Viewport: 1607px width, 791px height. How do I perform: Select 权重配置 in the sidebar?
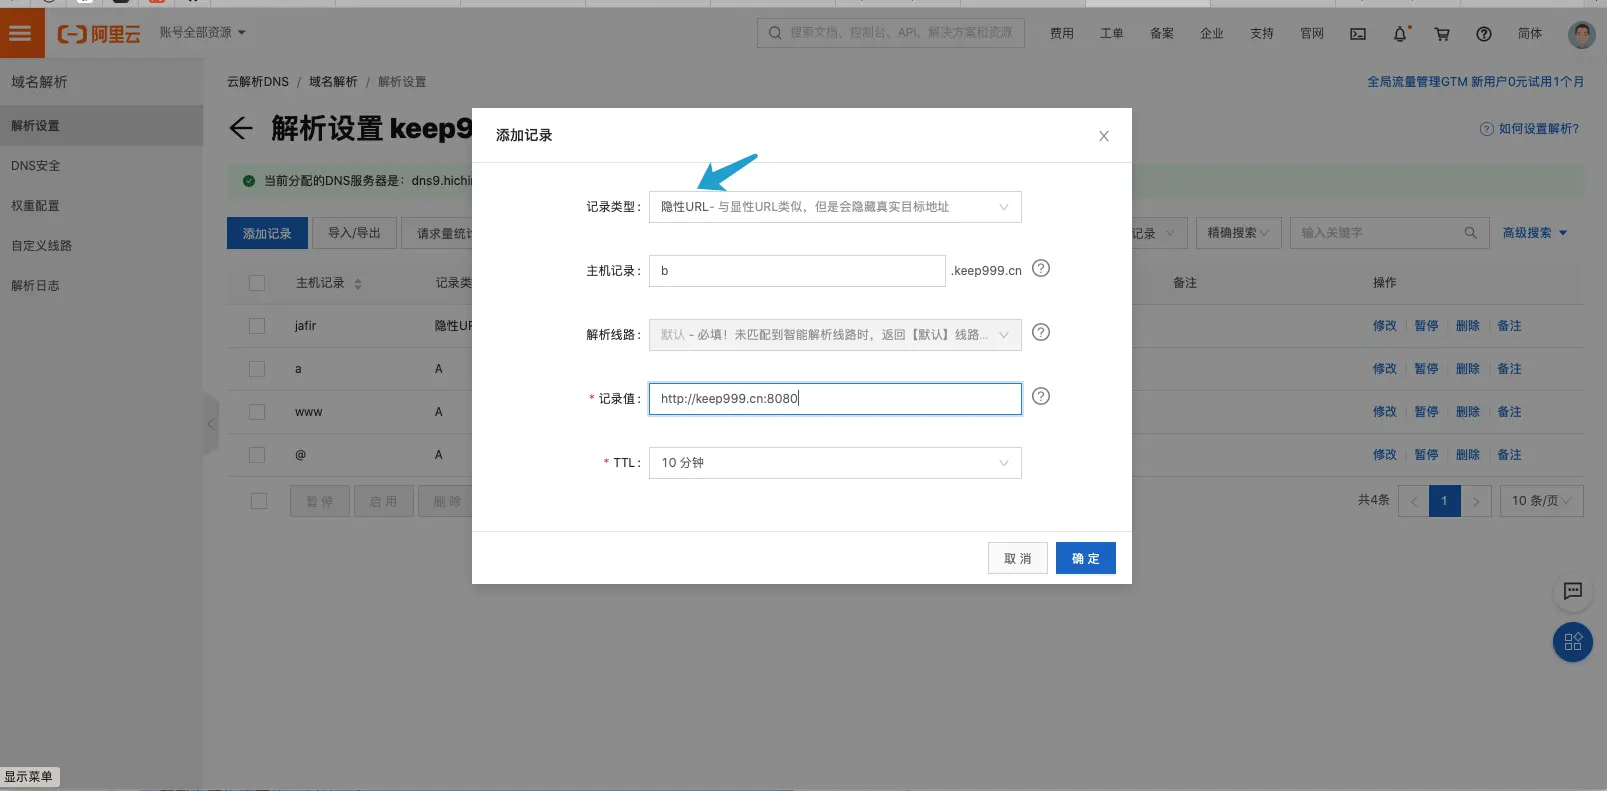[x=101, y=206]
